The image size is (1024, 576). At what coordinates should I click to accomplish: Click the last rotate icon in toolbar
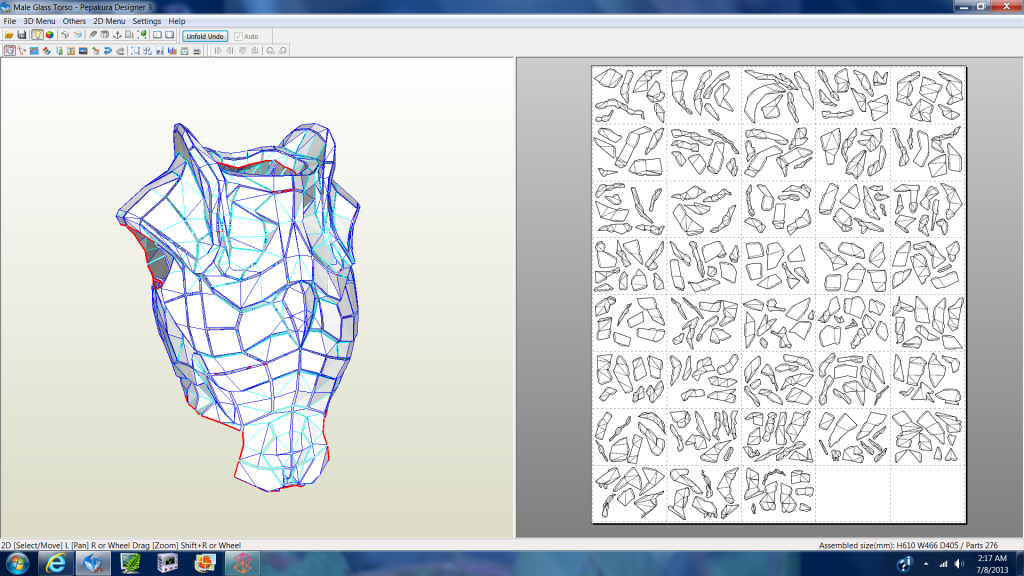click(x=283, y=50)
